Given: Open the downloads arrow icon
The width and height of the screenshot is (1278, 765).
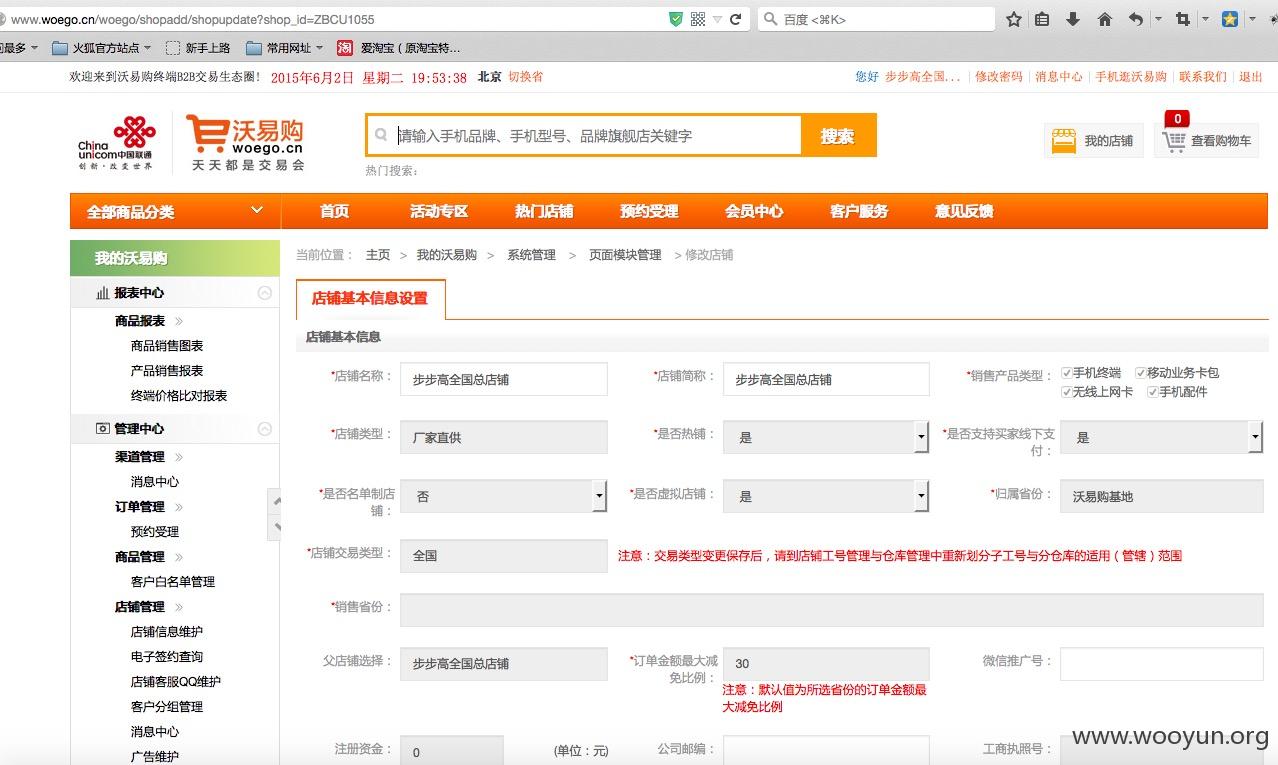Looking at the screenshot, I should pyautogui.click(x=1073, y=19).
